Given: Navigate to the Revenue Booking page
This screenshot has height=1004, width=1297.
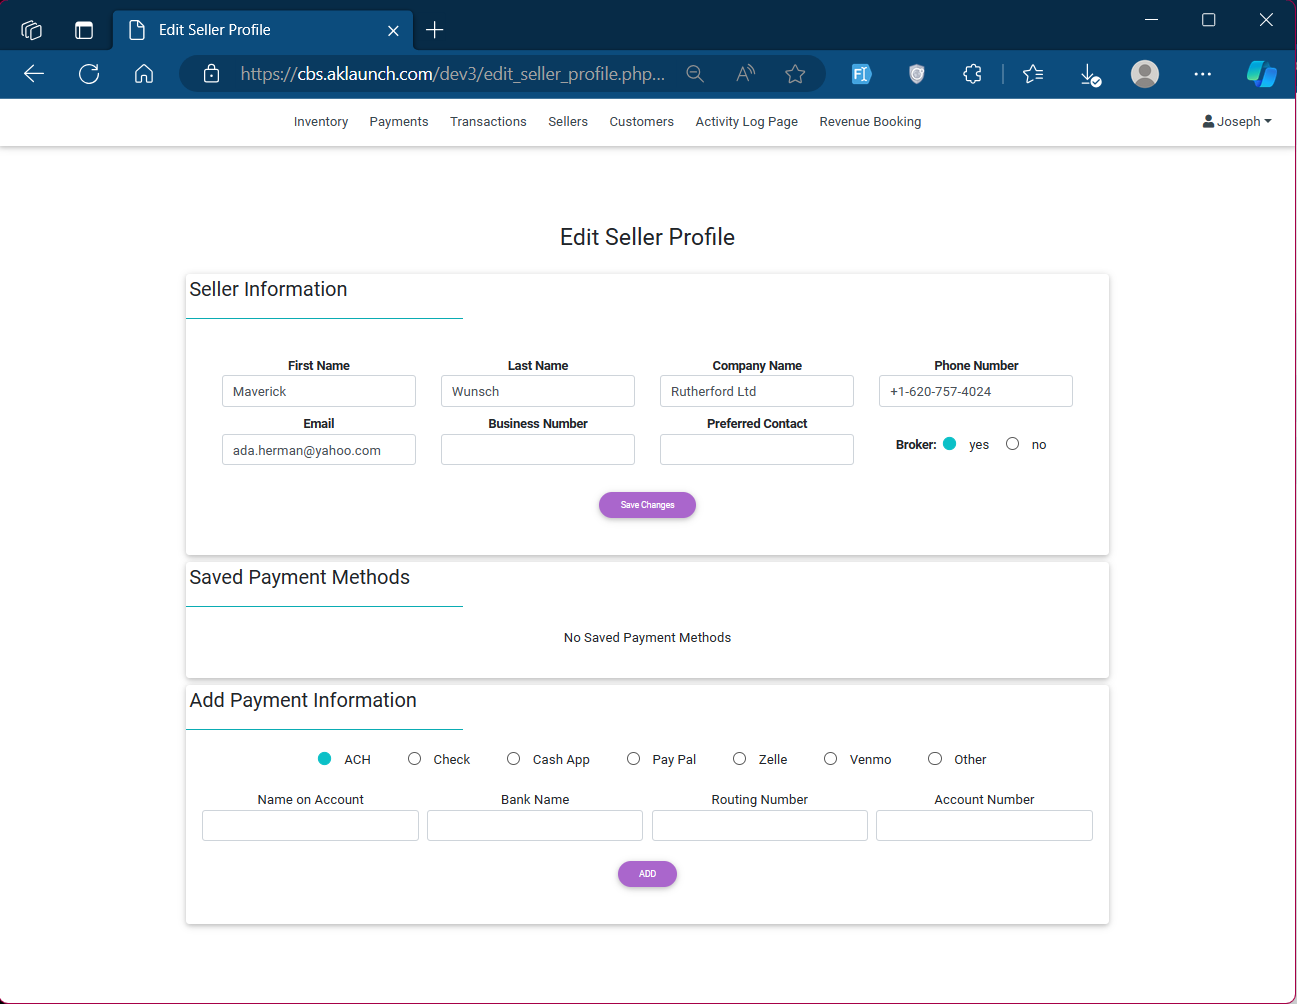Looking at the screenshot, I should (870, 122).
